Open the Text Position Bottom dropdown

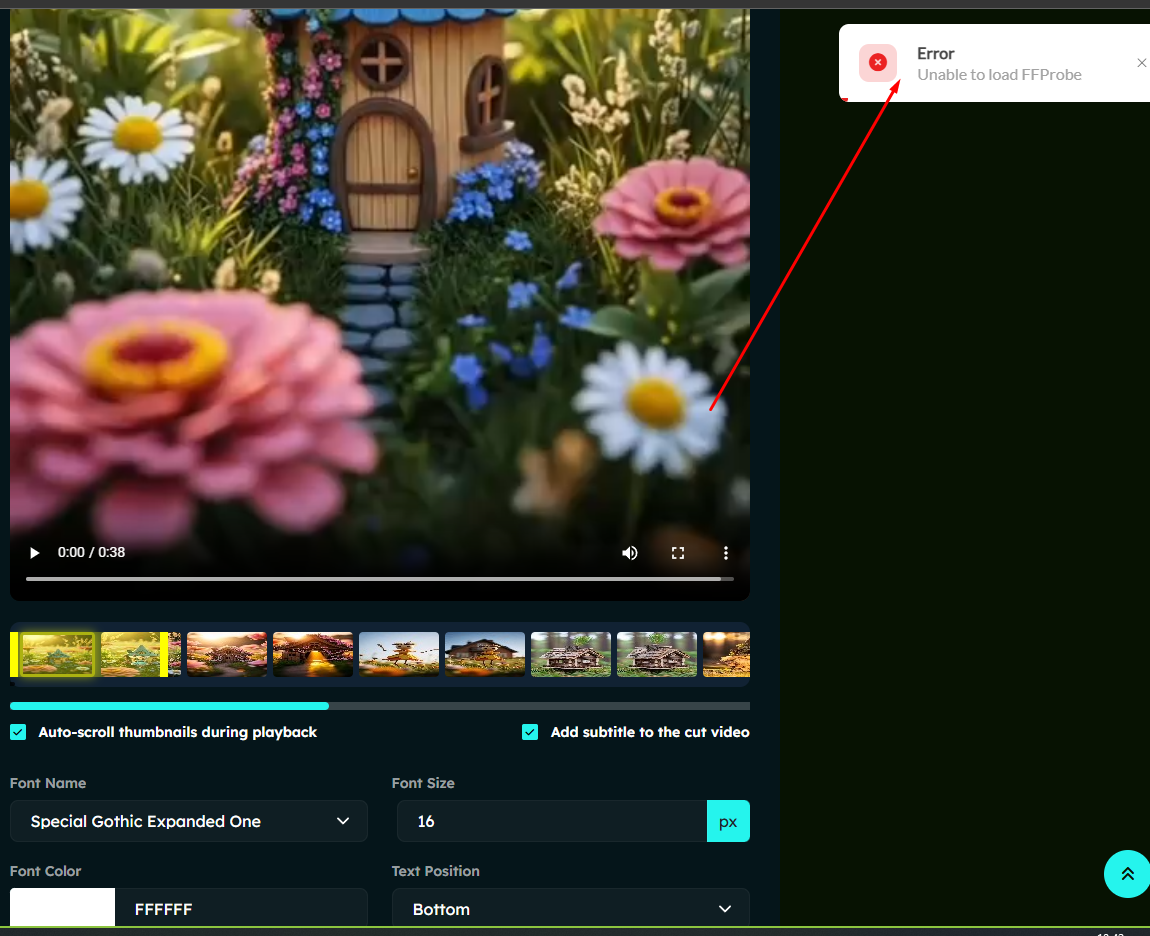point(571,908)
